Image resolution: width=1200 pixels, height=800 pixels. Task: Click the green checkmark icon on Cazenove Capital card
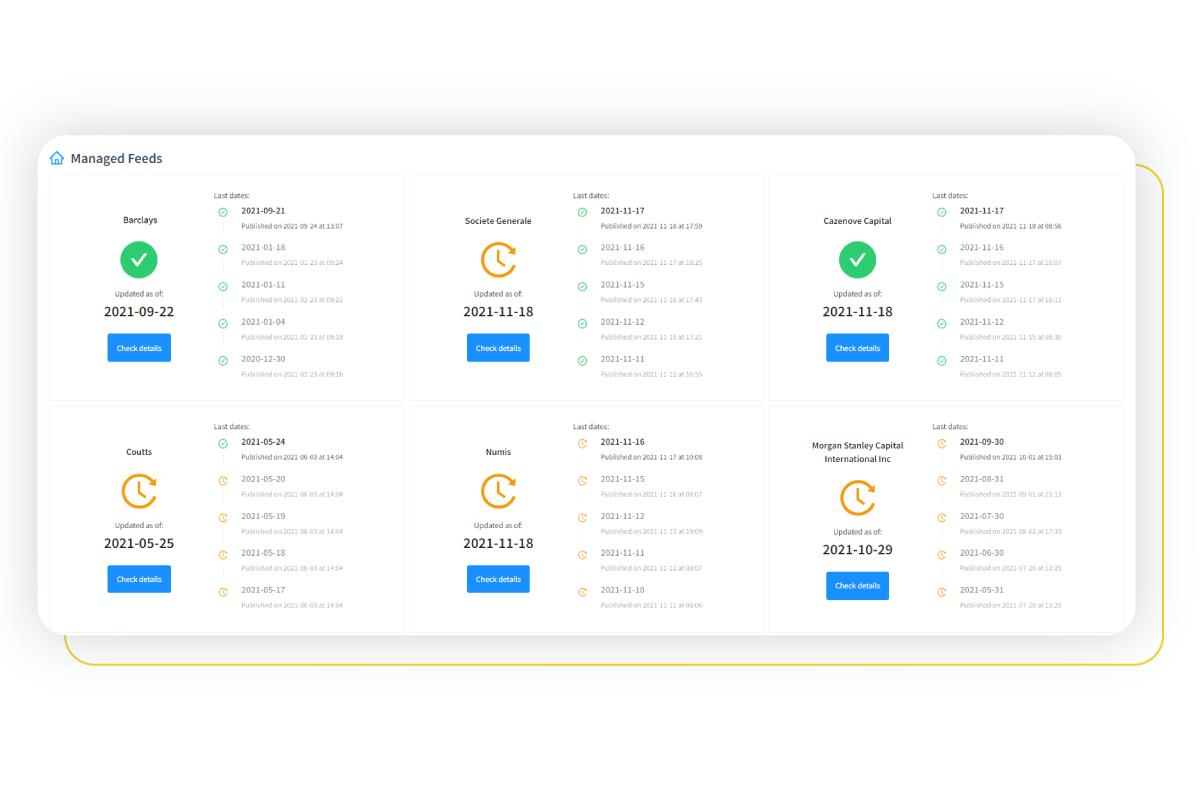pos(857,259)
